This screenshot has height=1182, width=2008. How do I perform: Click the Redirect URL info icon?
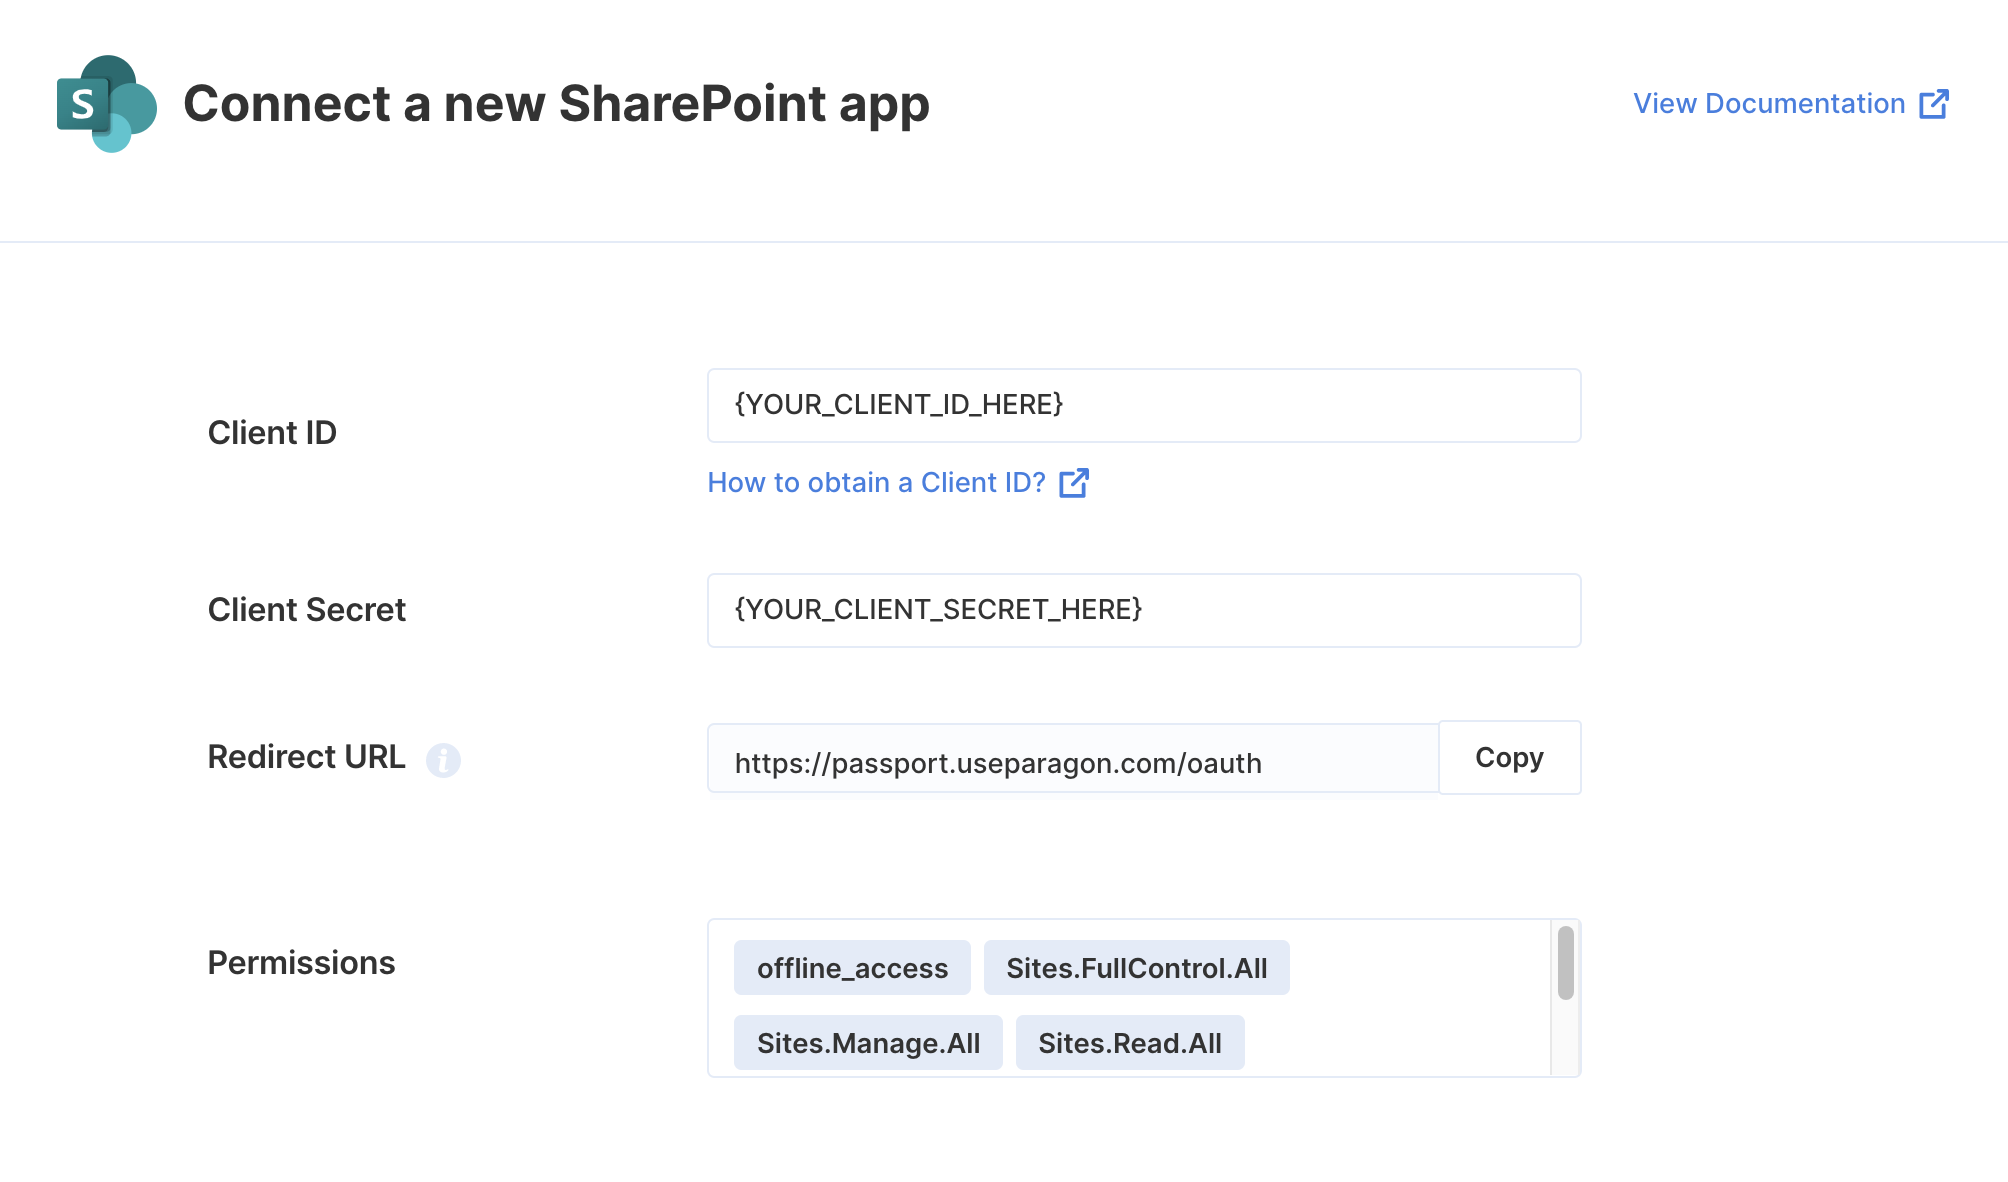(x=443, y=760)
